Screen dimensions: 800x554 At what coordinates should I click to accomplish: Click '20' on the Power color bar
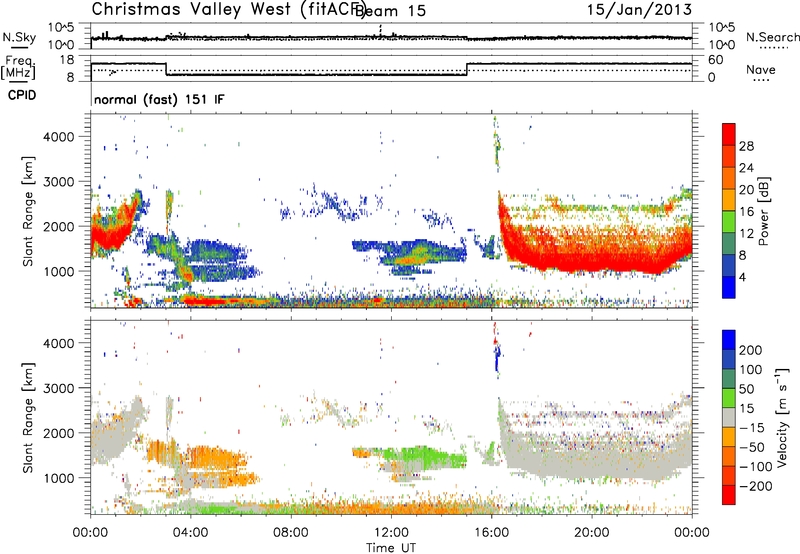[746, 190]
